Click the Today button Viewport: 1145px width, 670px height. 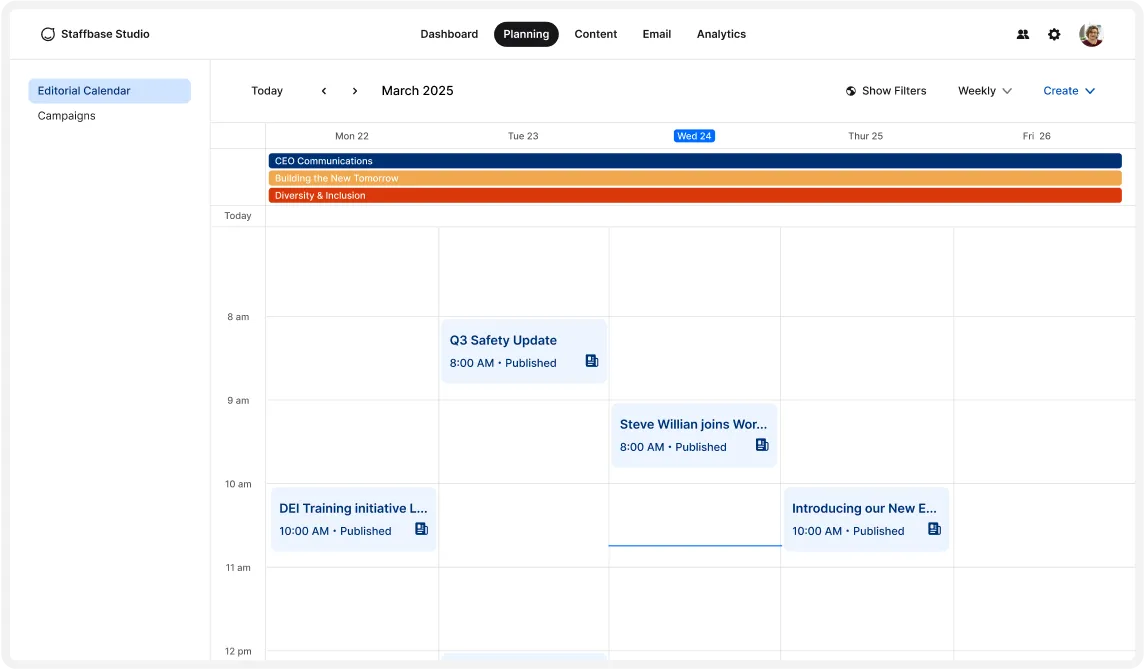click(x=267, y=90)
